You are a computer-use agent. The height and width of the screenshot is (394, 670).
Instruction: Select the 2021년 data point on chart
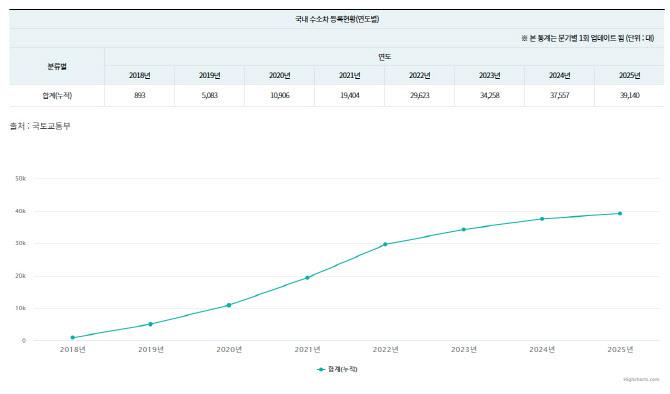click(307, 278)
